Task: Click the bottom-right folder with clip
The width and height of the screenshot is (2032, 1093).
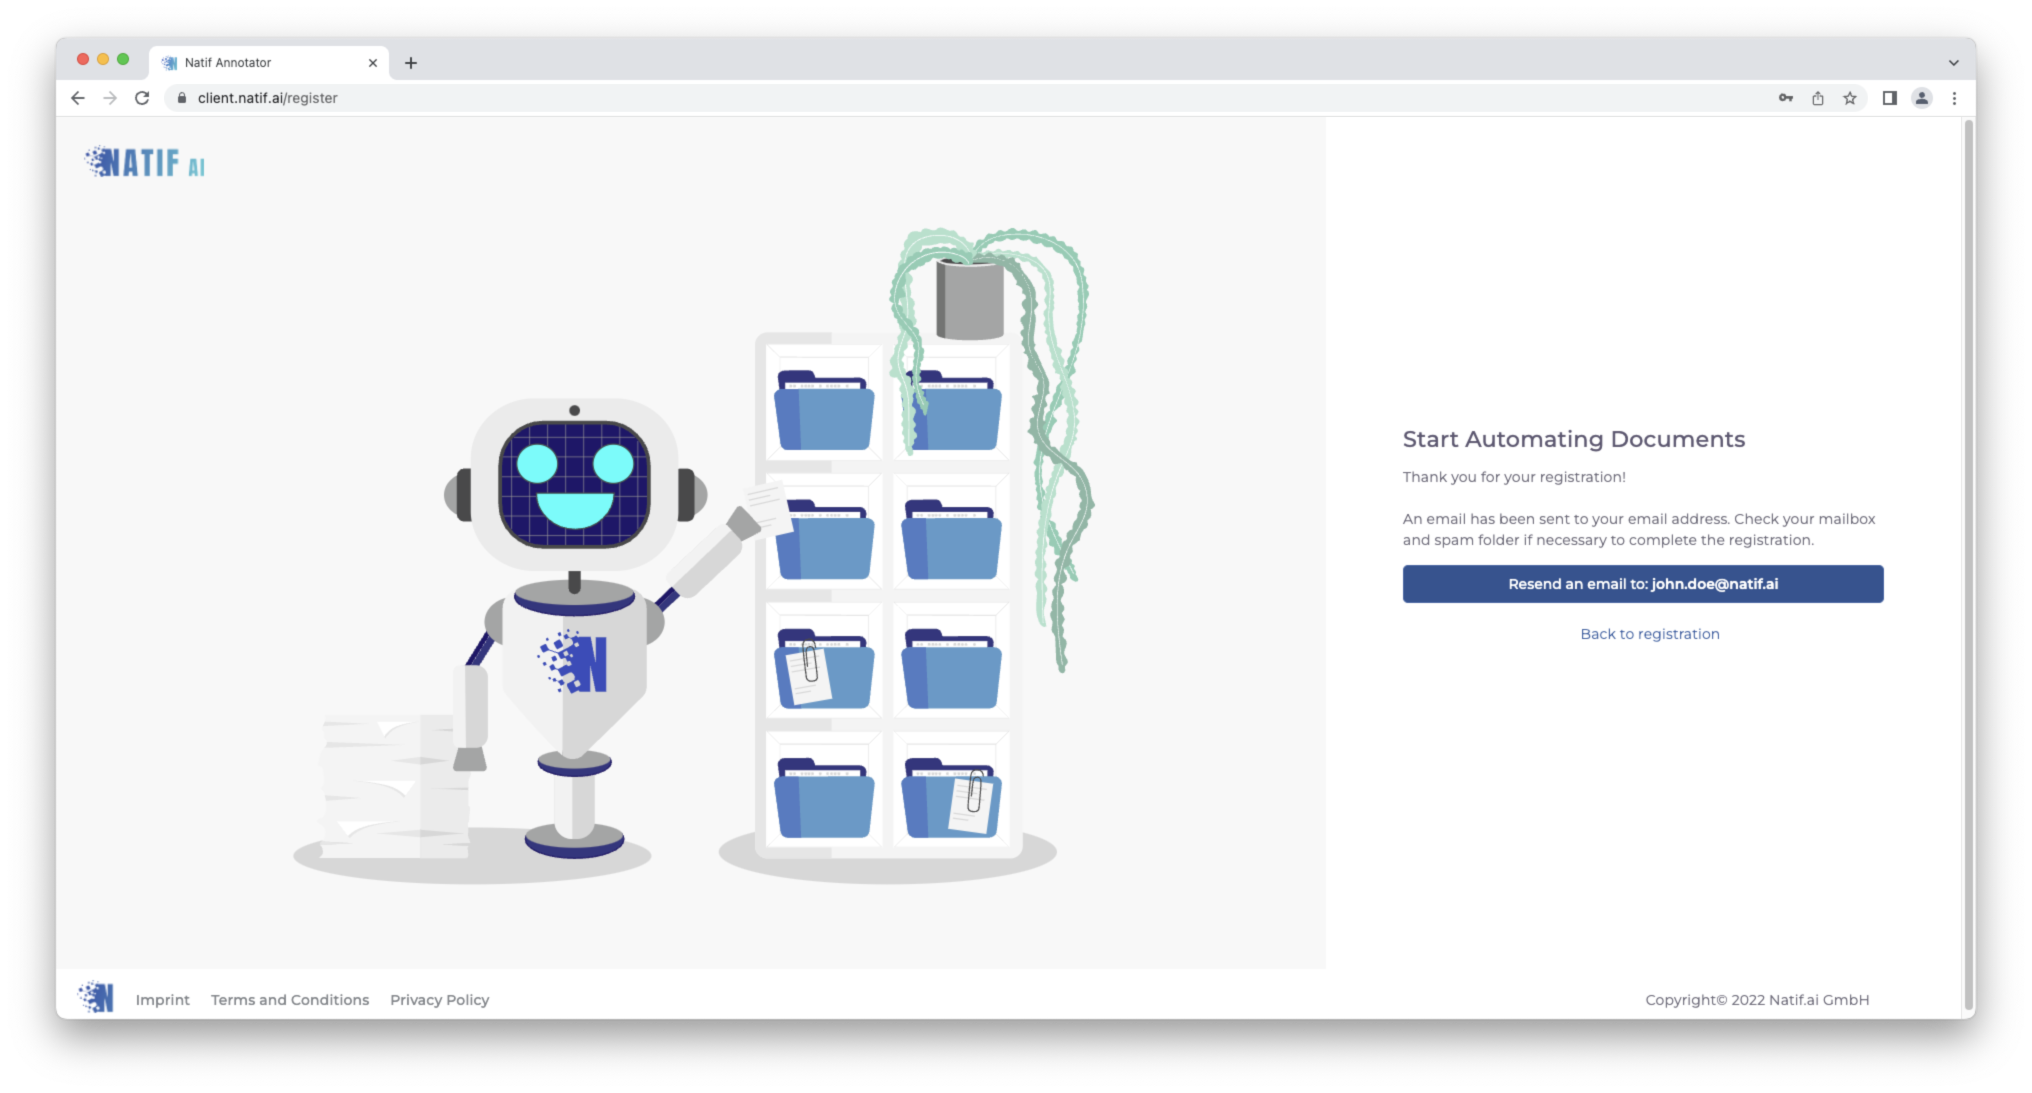Action: pos(951,794)
